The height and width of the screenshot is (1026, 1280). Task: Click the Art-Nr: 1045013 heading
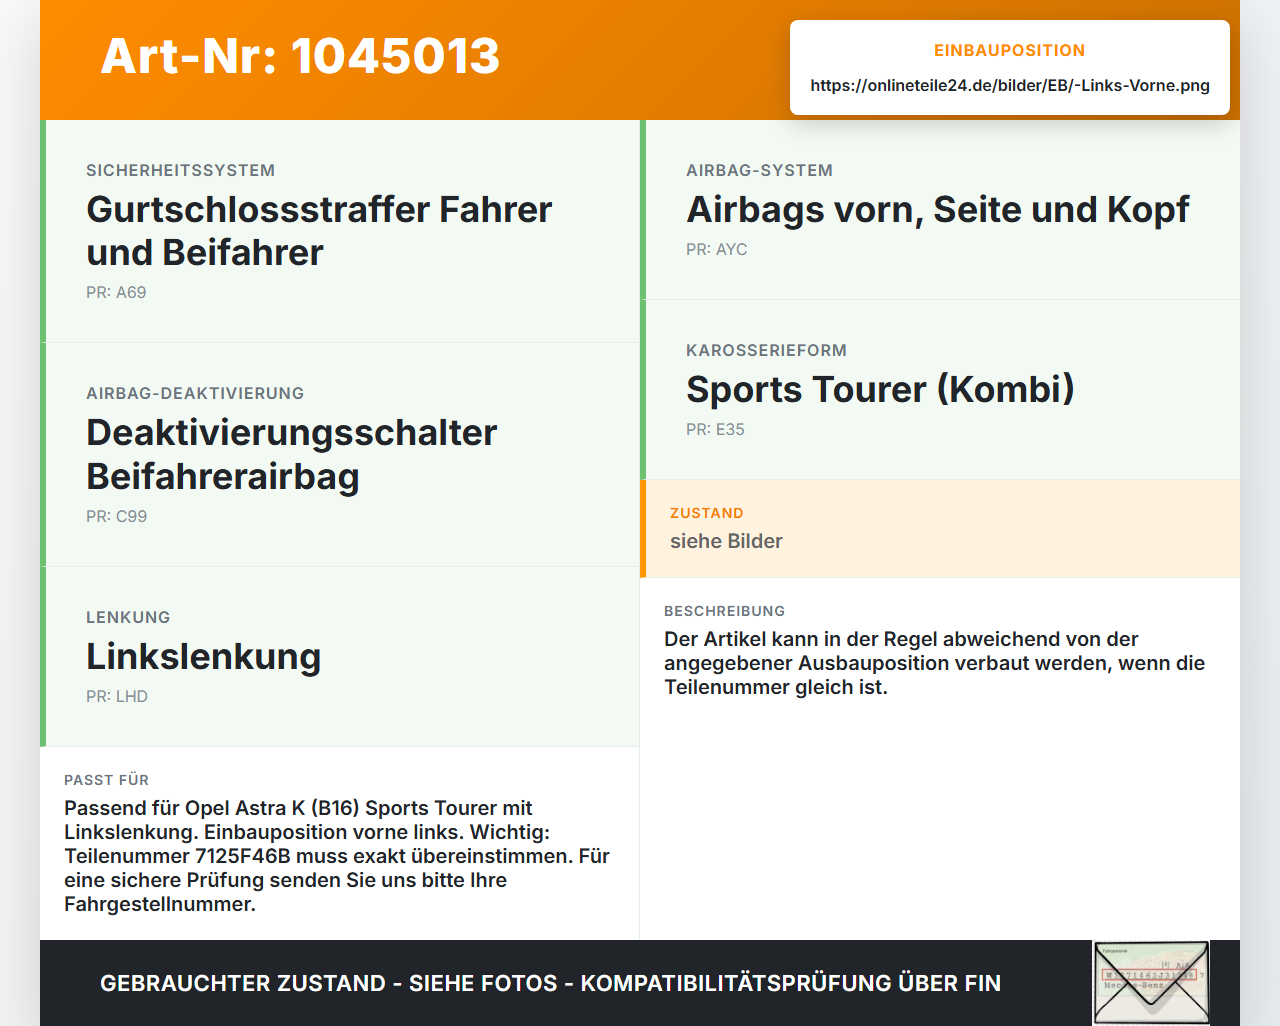click(300, 56)
